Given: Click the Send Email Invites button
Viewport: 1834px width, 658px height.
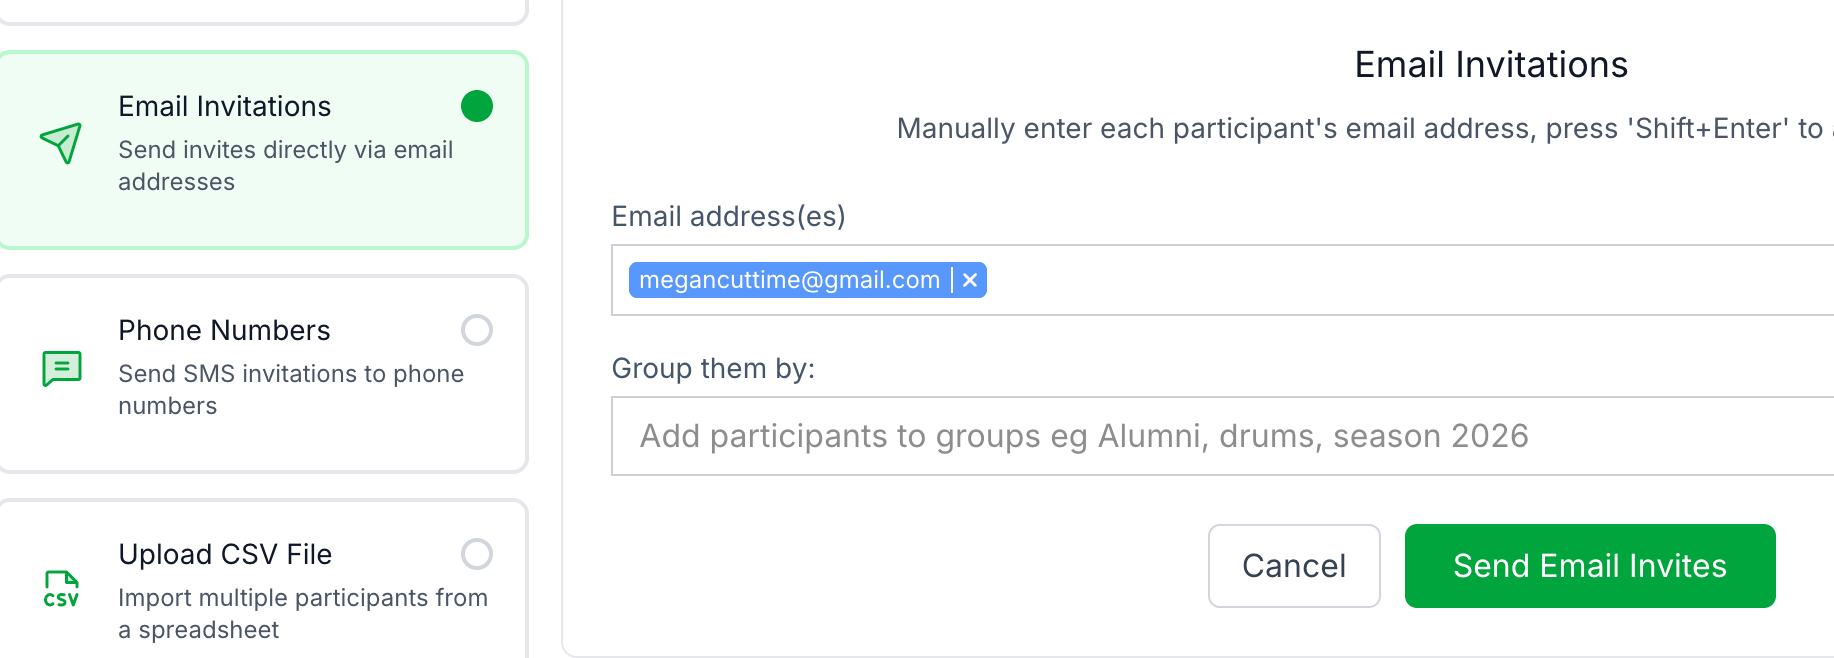Looking at the screenshot, I should coord(1589,566).
